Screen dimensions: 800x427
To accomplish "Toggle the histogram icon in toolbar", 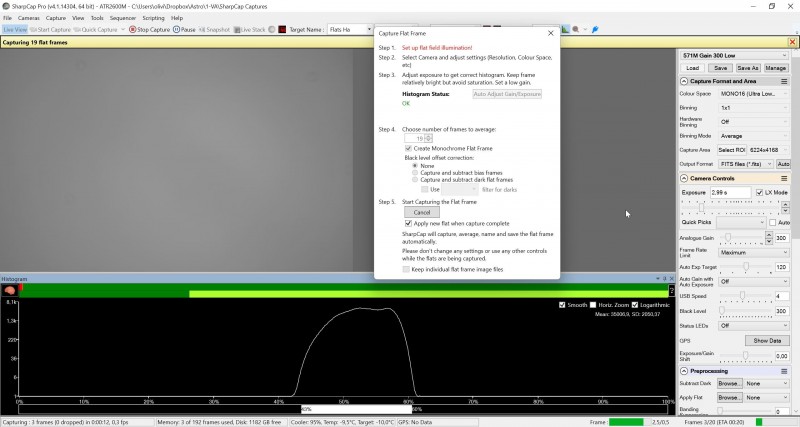I will coord(565,30).
